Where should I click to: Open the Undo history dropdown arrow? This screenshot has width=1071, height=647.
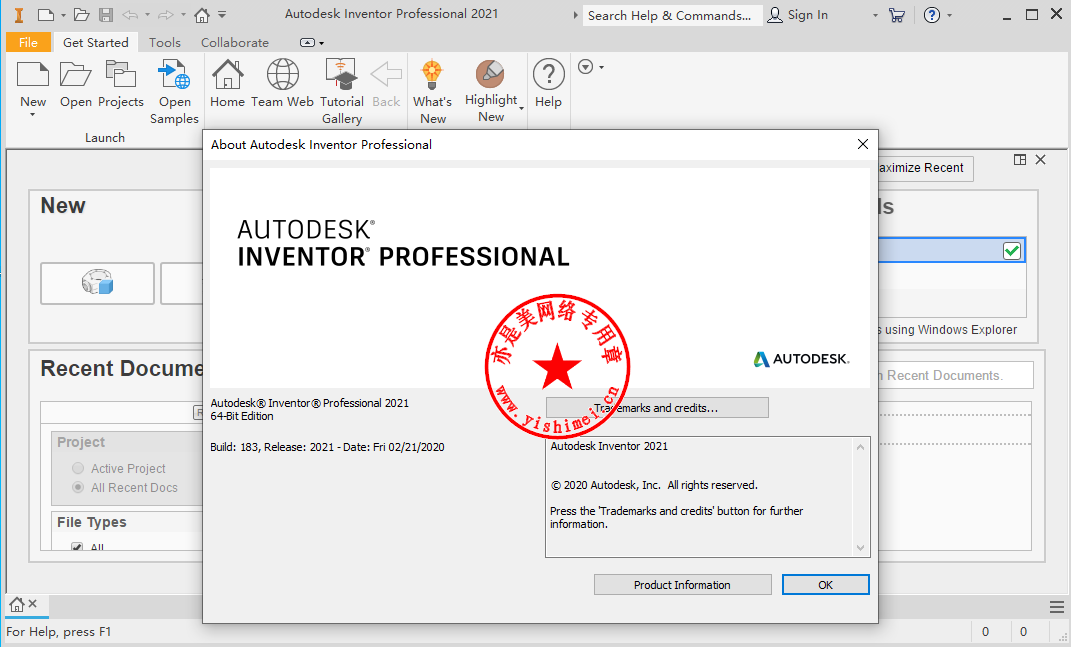point(147,15)
